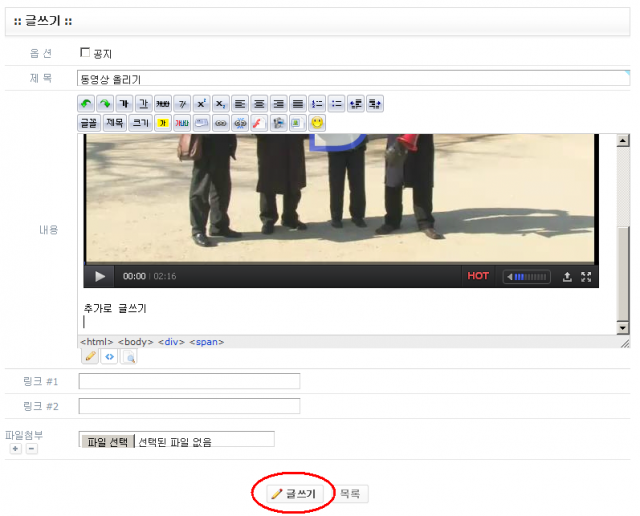Insert a numbered list
This screenshot has height=516, width=640.
pyautogui.click(x=317, y=104)
